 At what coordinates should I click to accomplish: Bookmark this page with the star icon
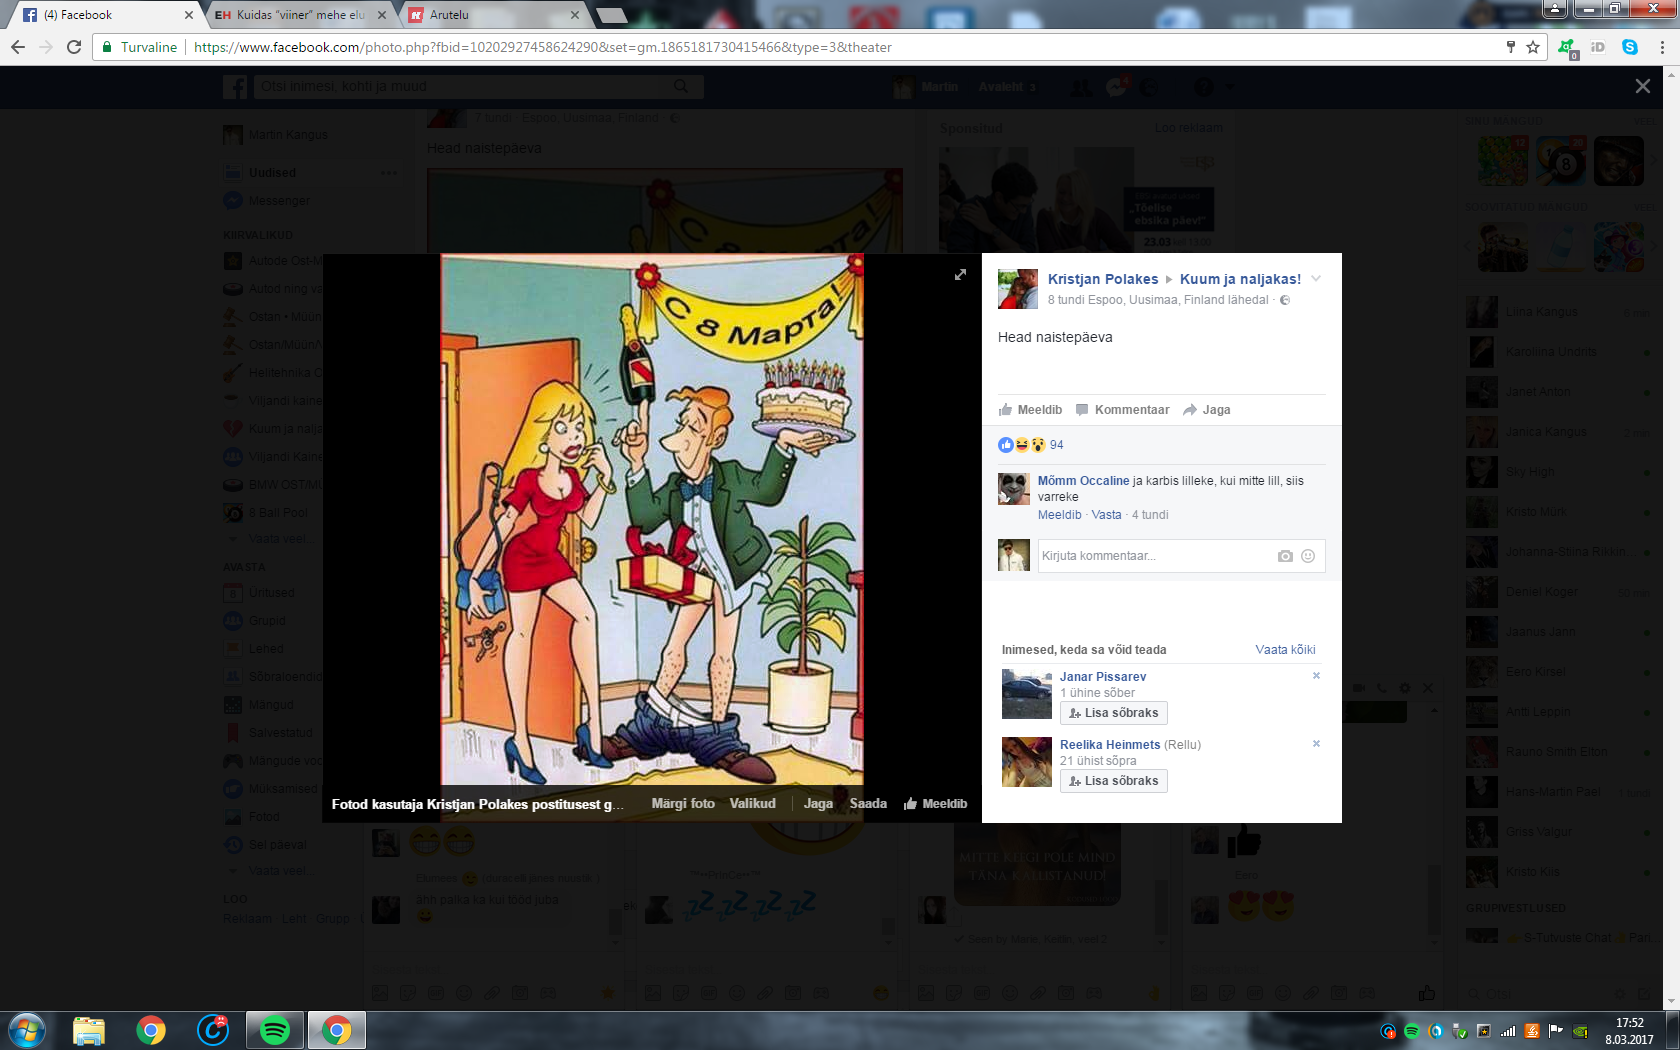coord(1533,47)
